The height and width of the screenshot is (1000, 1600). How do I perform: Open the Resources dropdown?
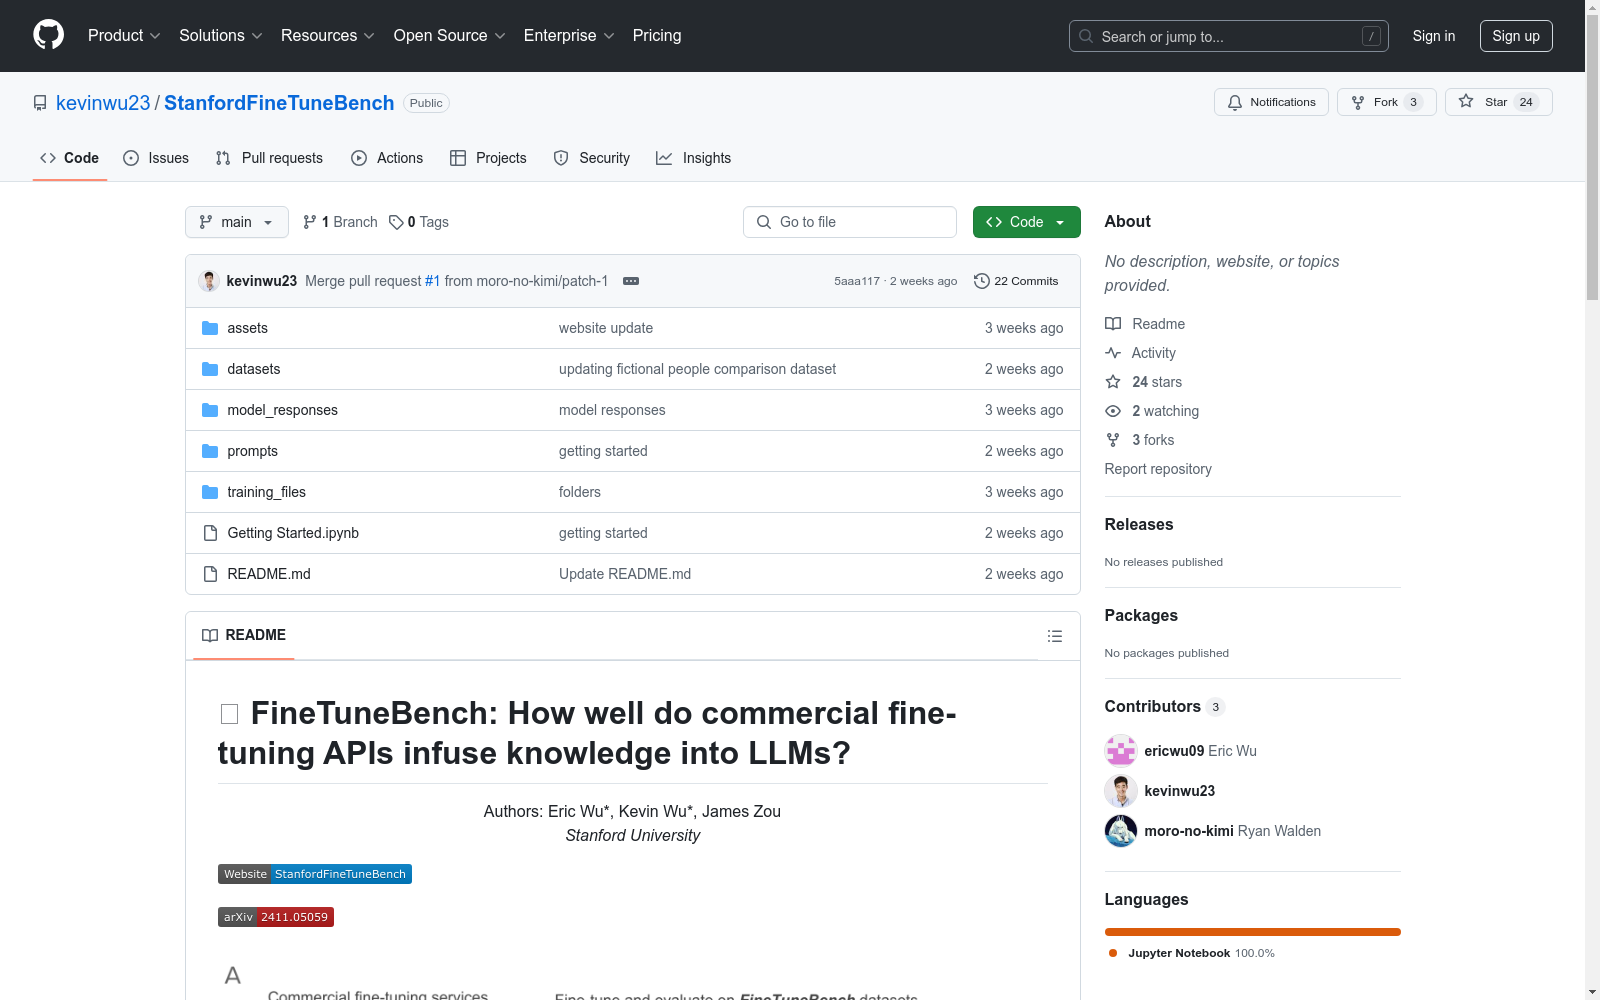tap(327, 36)
